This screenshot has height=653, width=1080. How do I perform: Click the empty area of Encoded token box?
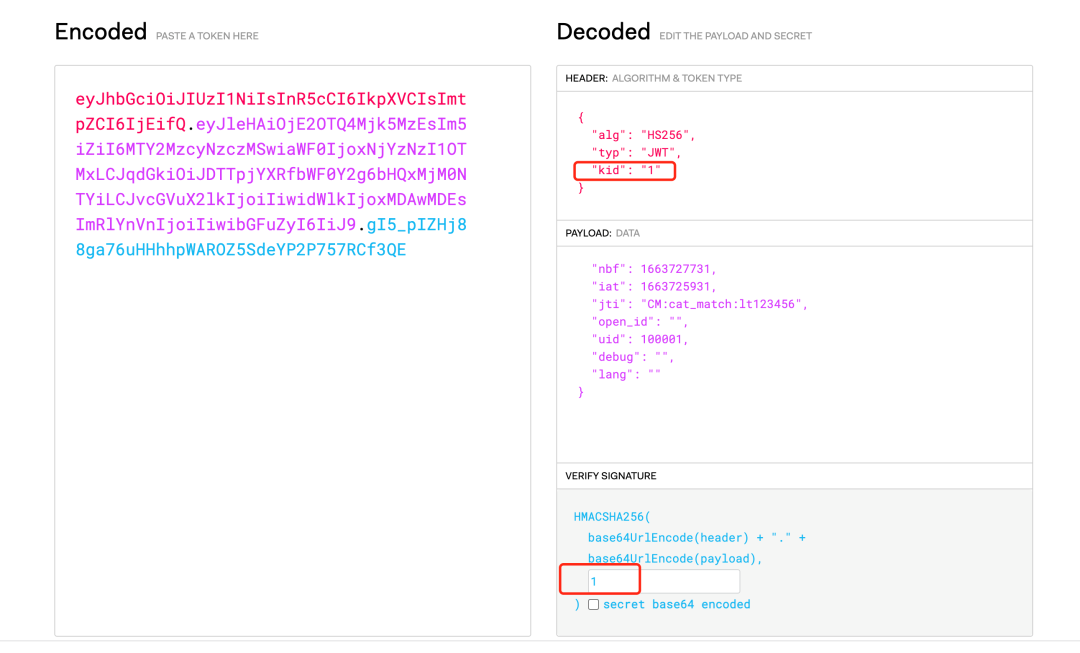tap(292, 450)
